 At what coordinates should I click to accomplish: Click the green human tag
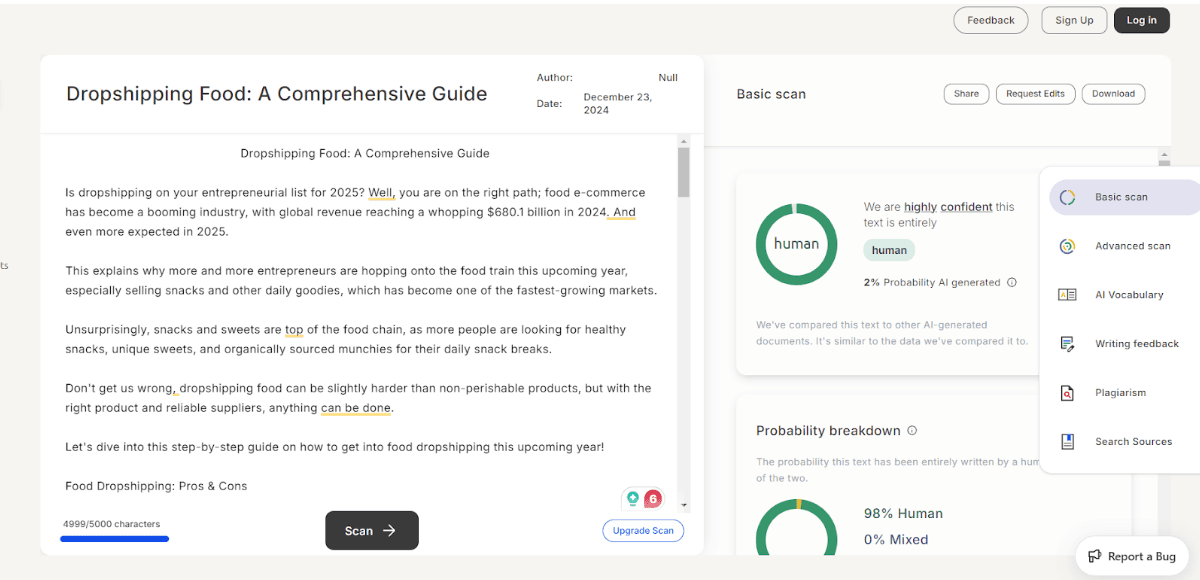pos(889,251)
